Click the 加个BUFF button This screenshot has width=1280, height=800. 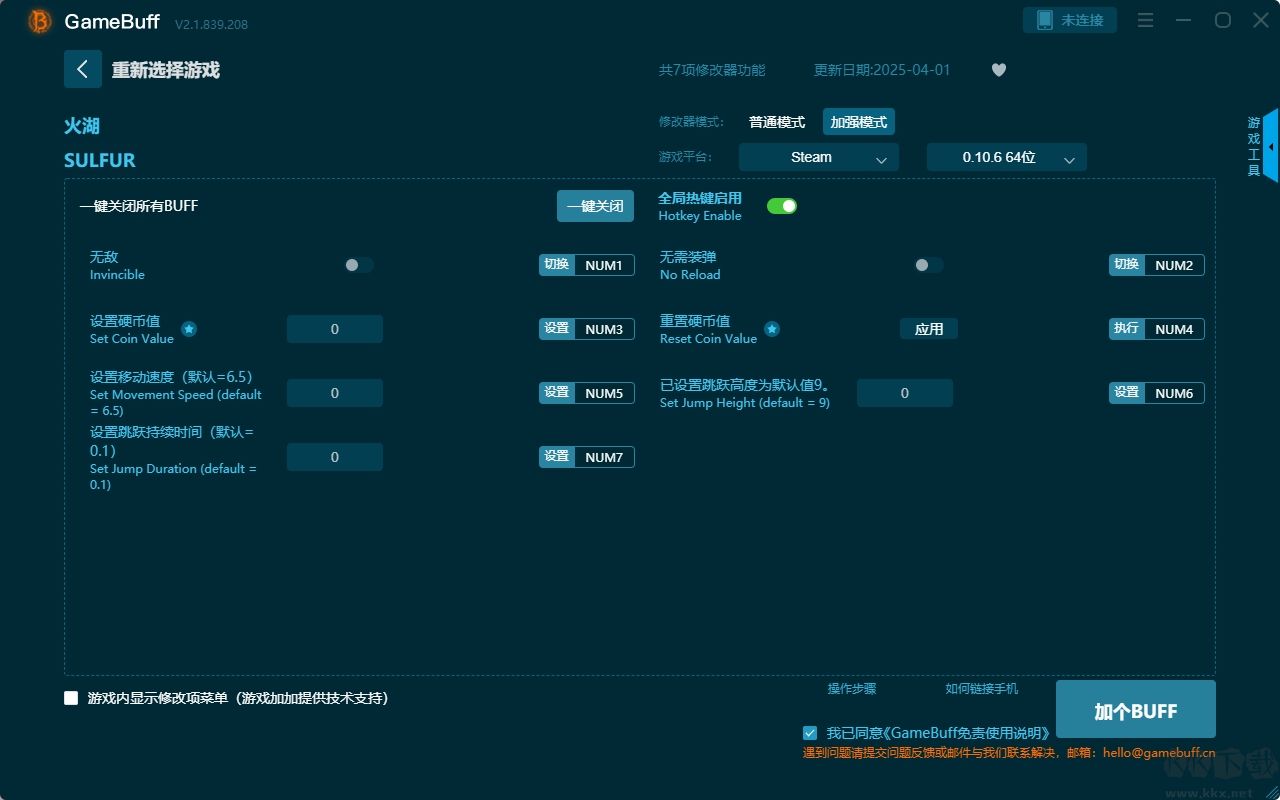pyautogui.click(x=1135, y=710)
